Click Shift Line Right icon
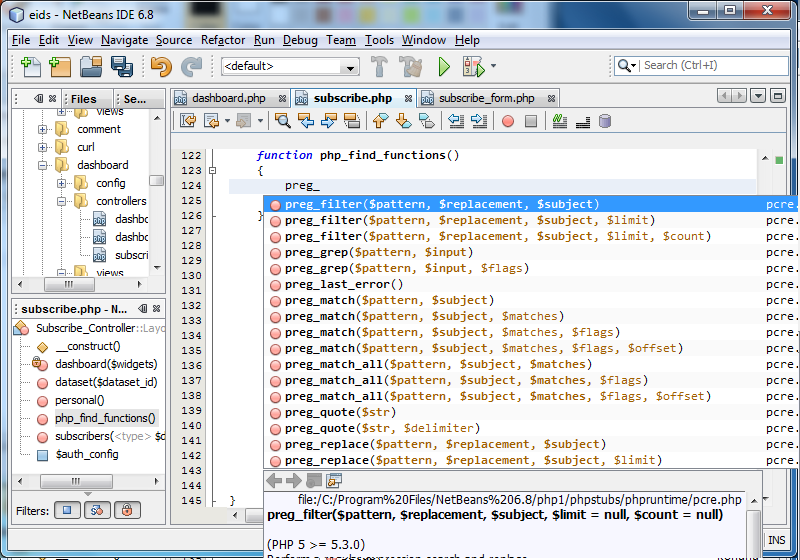Viewport: 800px width, 560px height. (x=479, y=121)
